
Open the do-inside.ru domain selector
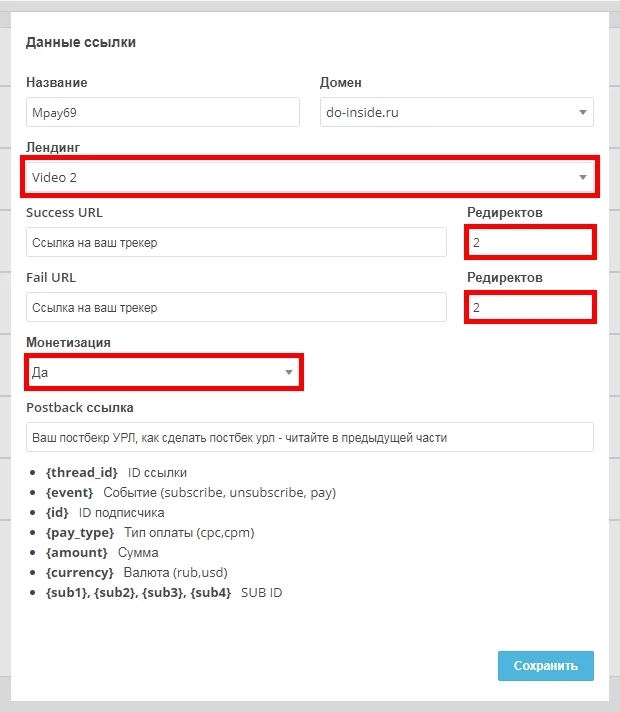456,112
